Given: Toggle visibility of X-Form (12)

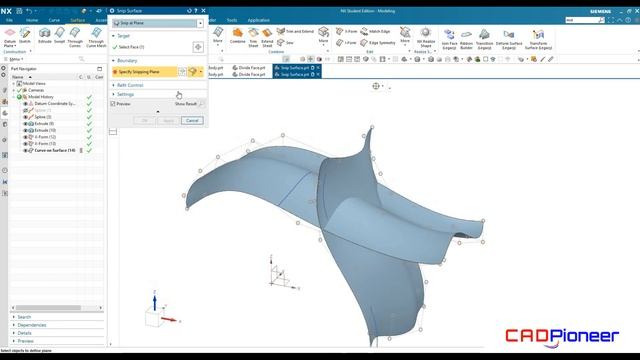Looking at the screenshot, I should tap(25, 137).
